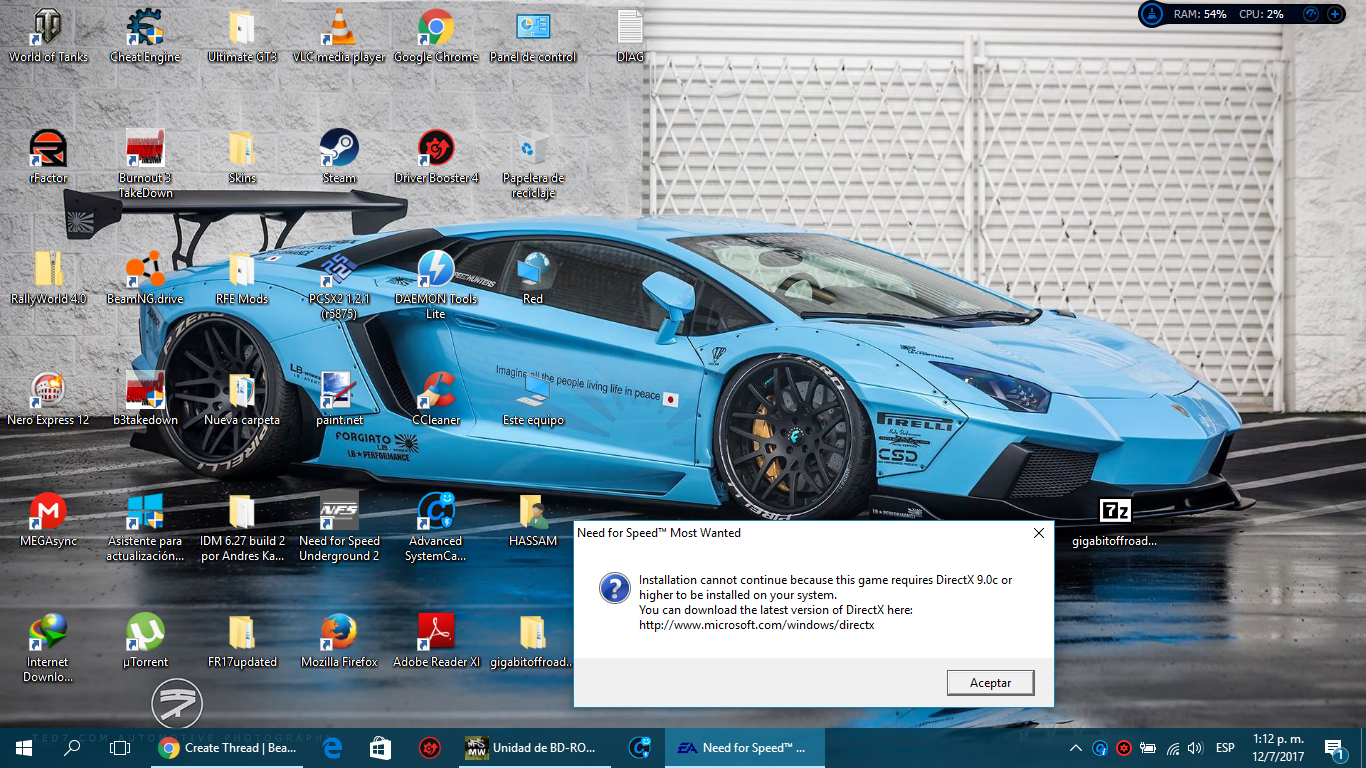Select the Nueva carpeta folder
This screenshot has width=1366, height=768.
coord(242,399)
